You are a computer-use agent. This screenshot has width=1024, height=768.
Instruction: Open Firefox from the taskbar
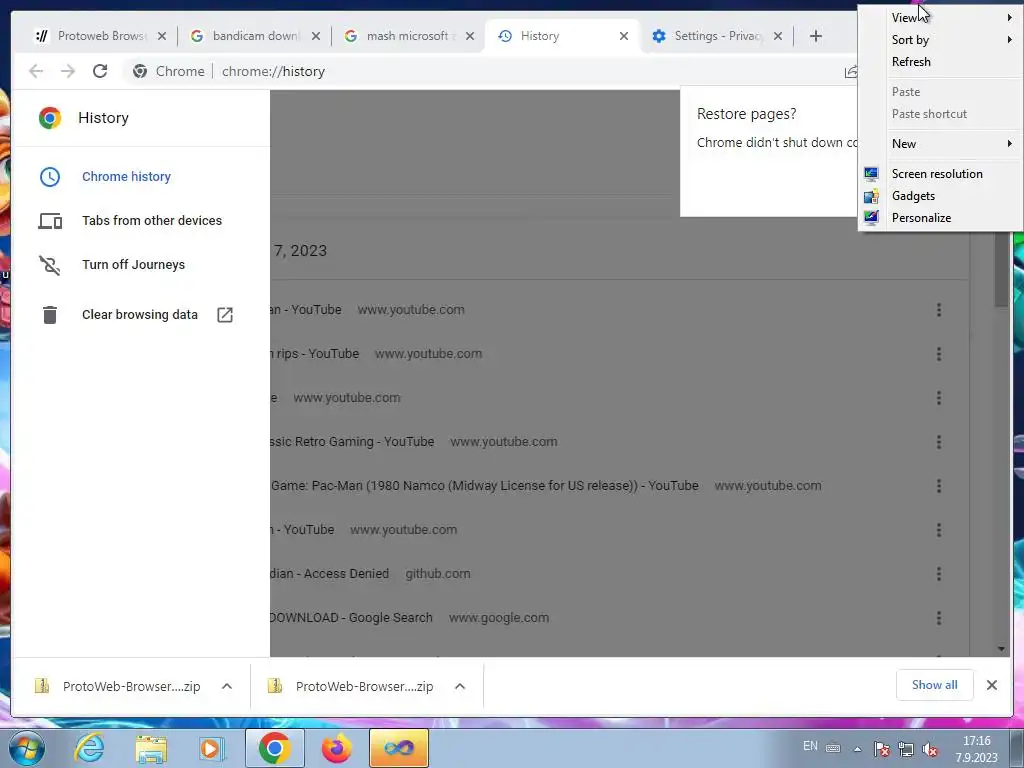(x=336, y=748)
